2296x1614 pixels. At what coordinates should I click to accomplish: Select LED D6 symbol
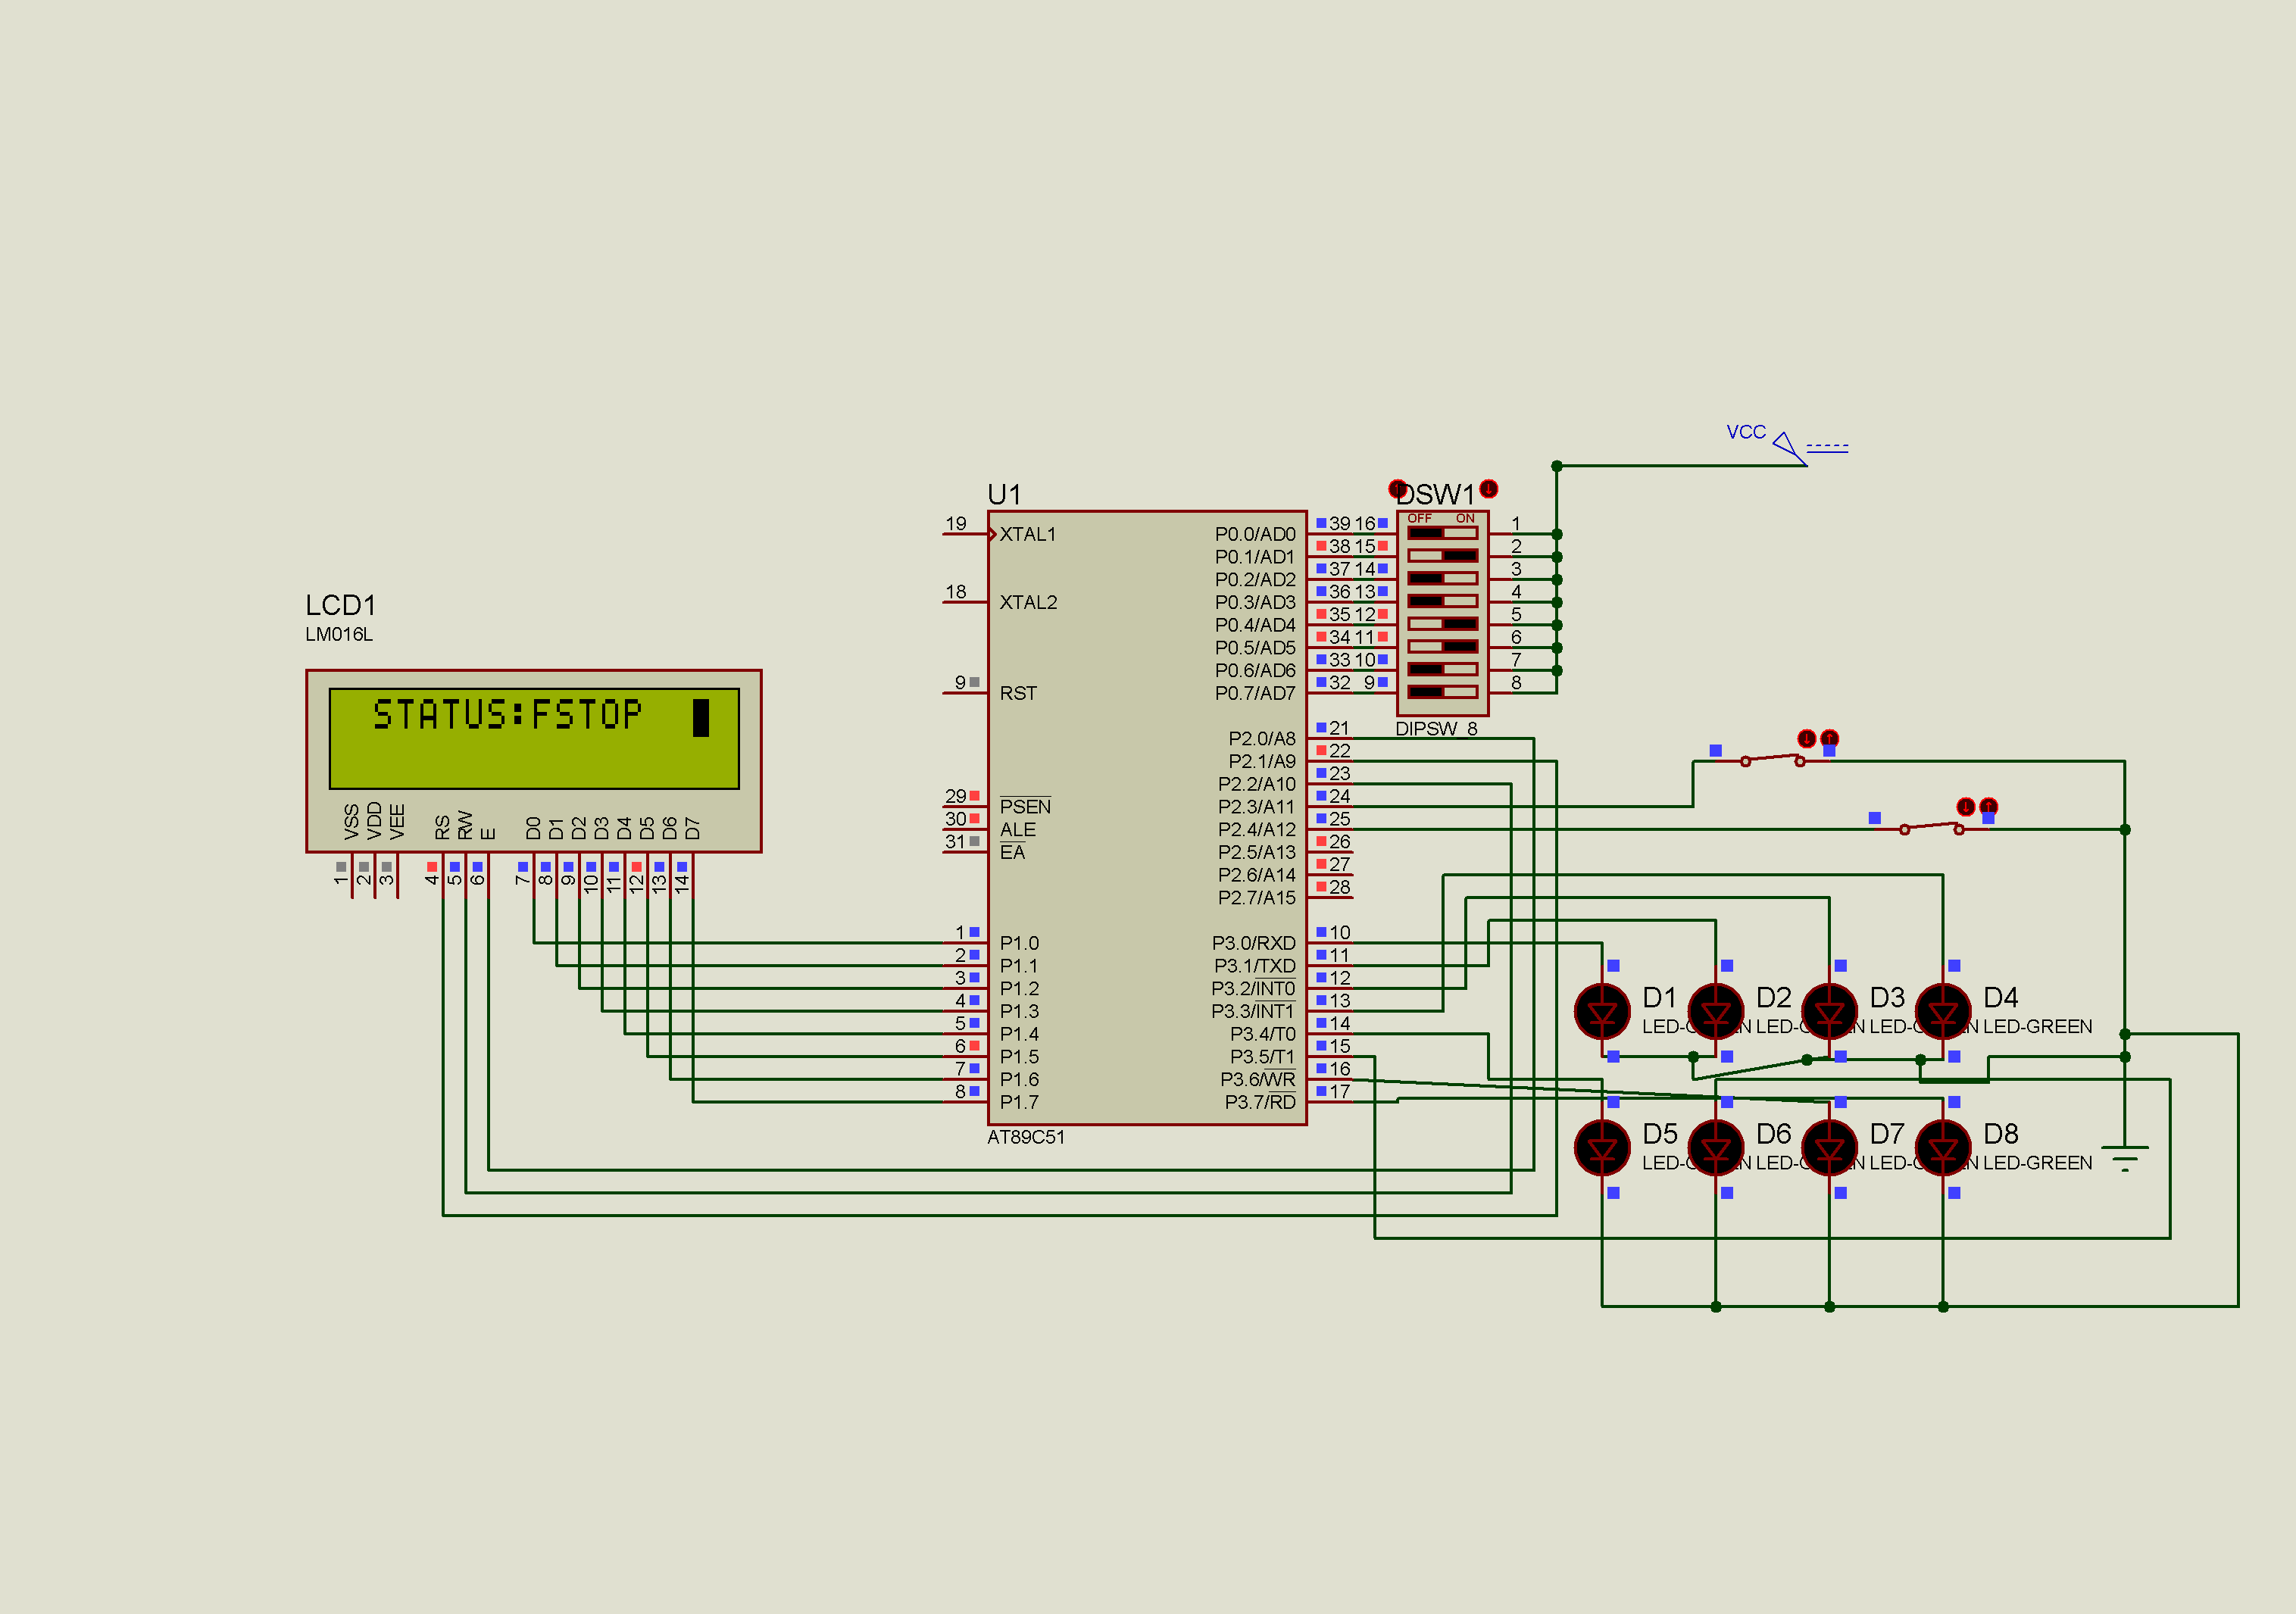coord(1716,1148)
